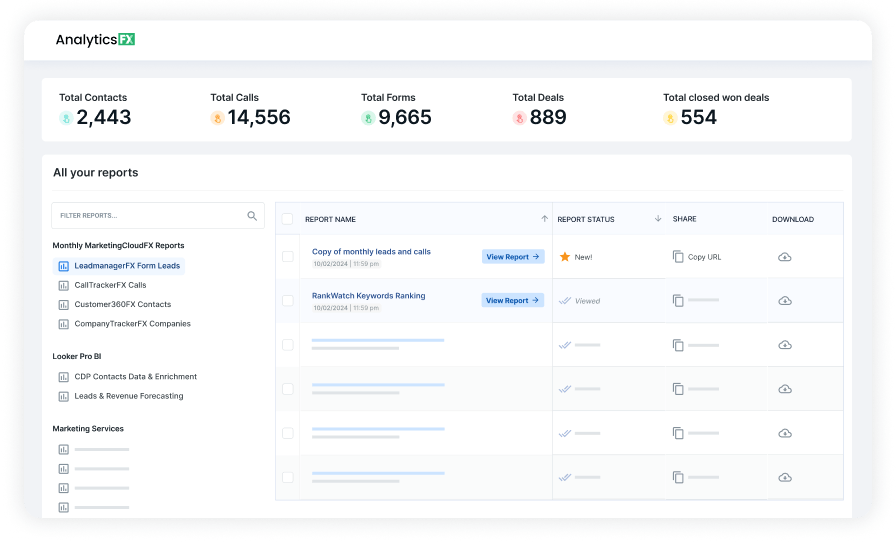Click the Total Calls metric icon
The image size is (896, 542).
point(217,118)
